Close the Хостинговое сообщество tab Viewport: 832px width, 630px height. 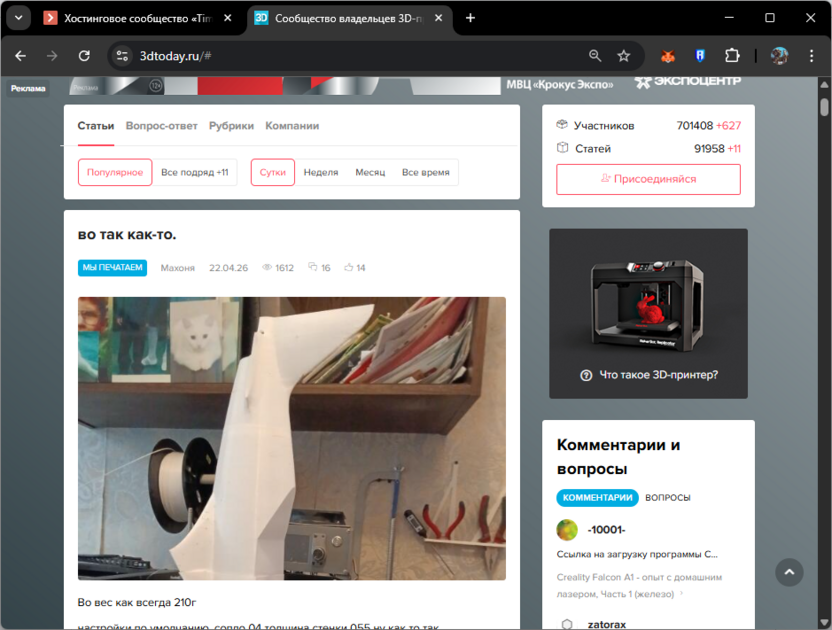tap(228, 18)
